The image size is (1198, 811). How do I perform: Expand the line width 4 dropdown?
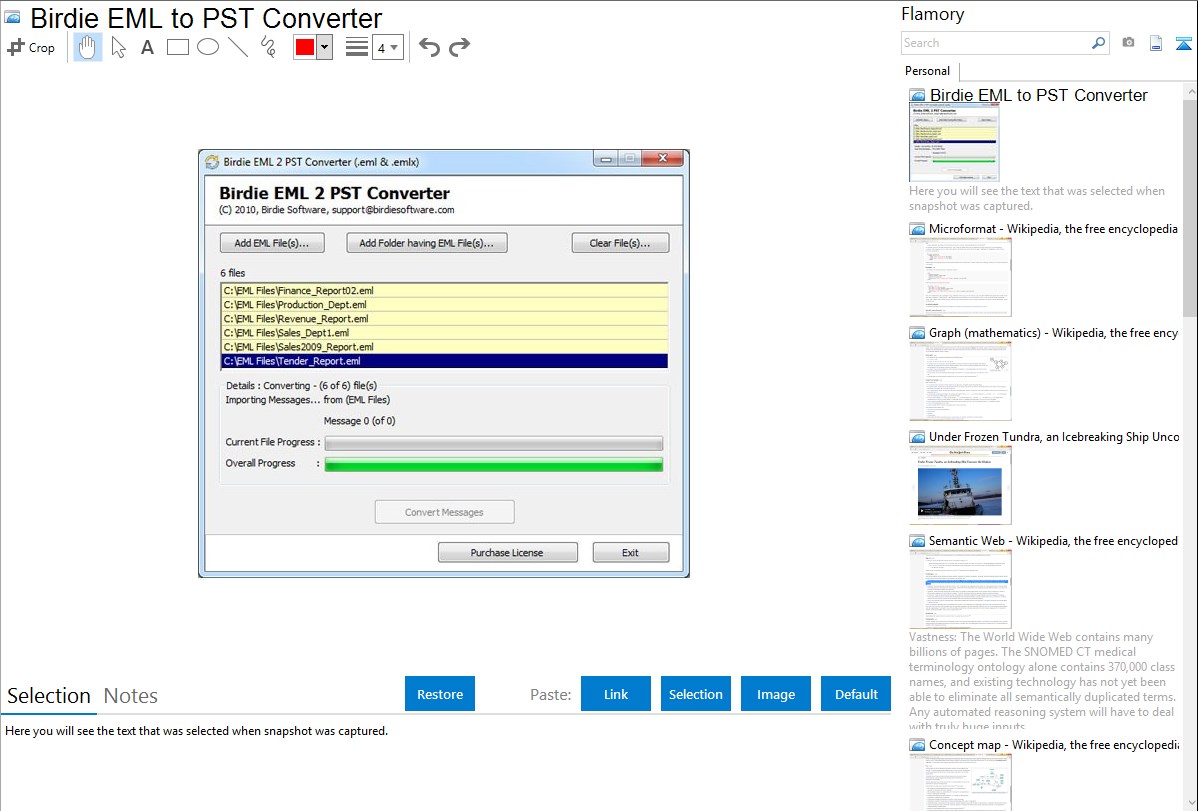click(388, 47)
